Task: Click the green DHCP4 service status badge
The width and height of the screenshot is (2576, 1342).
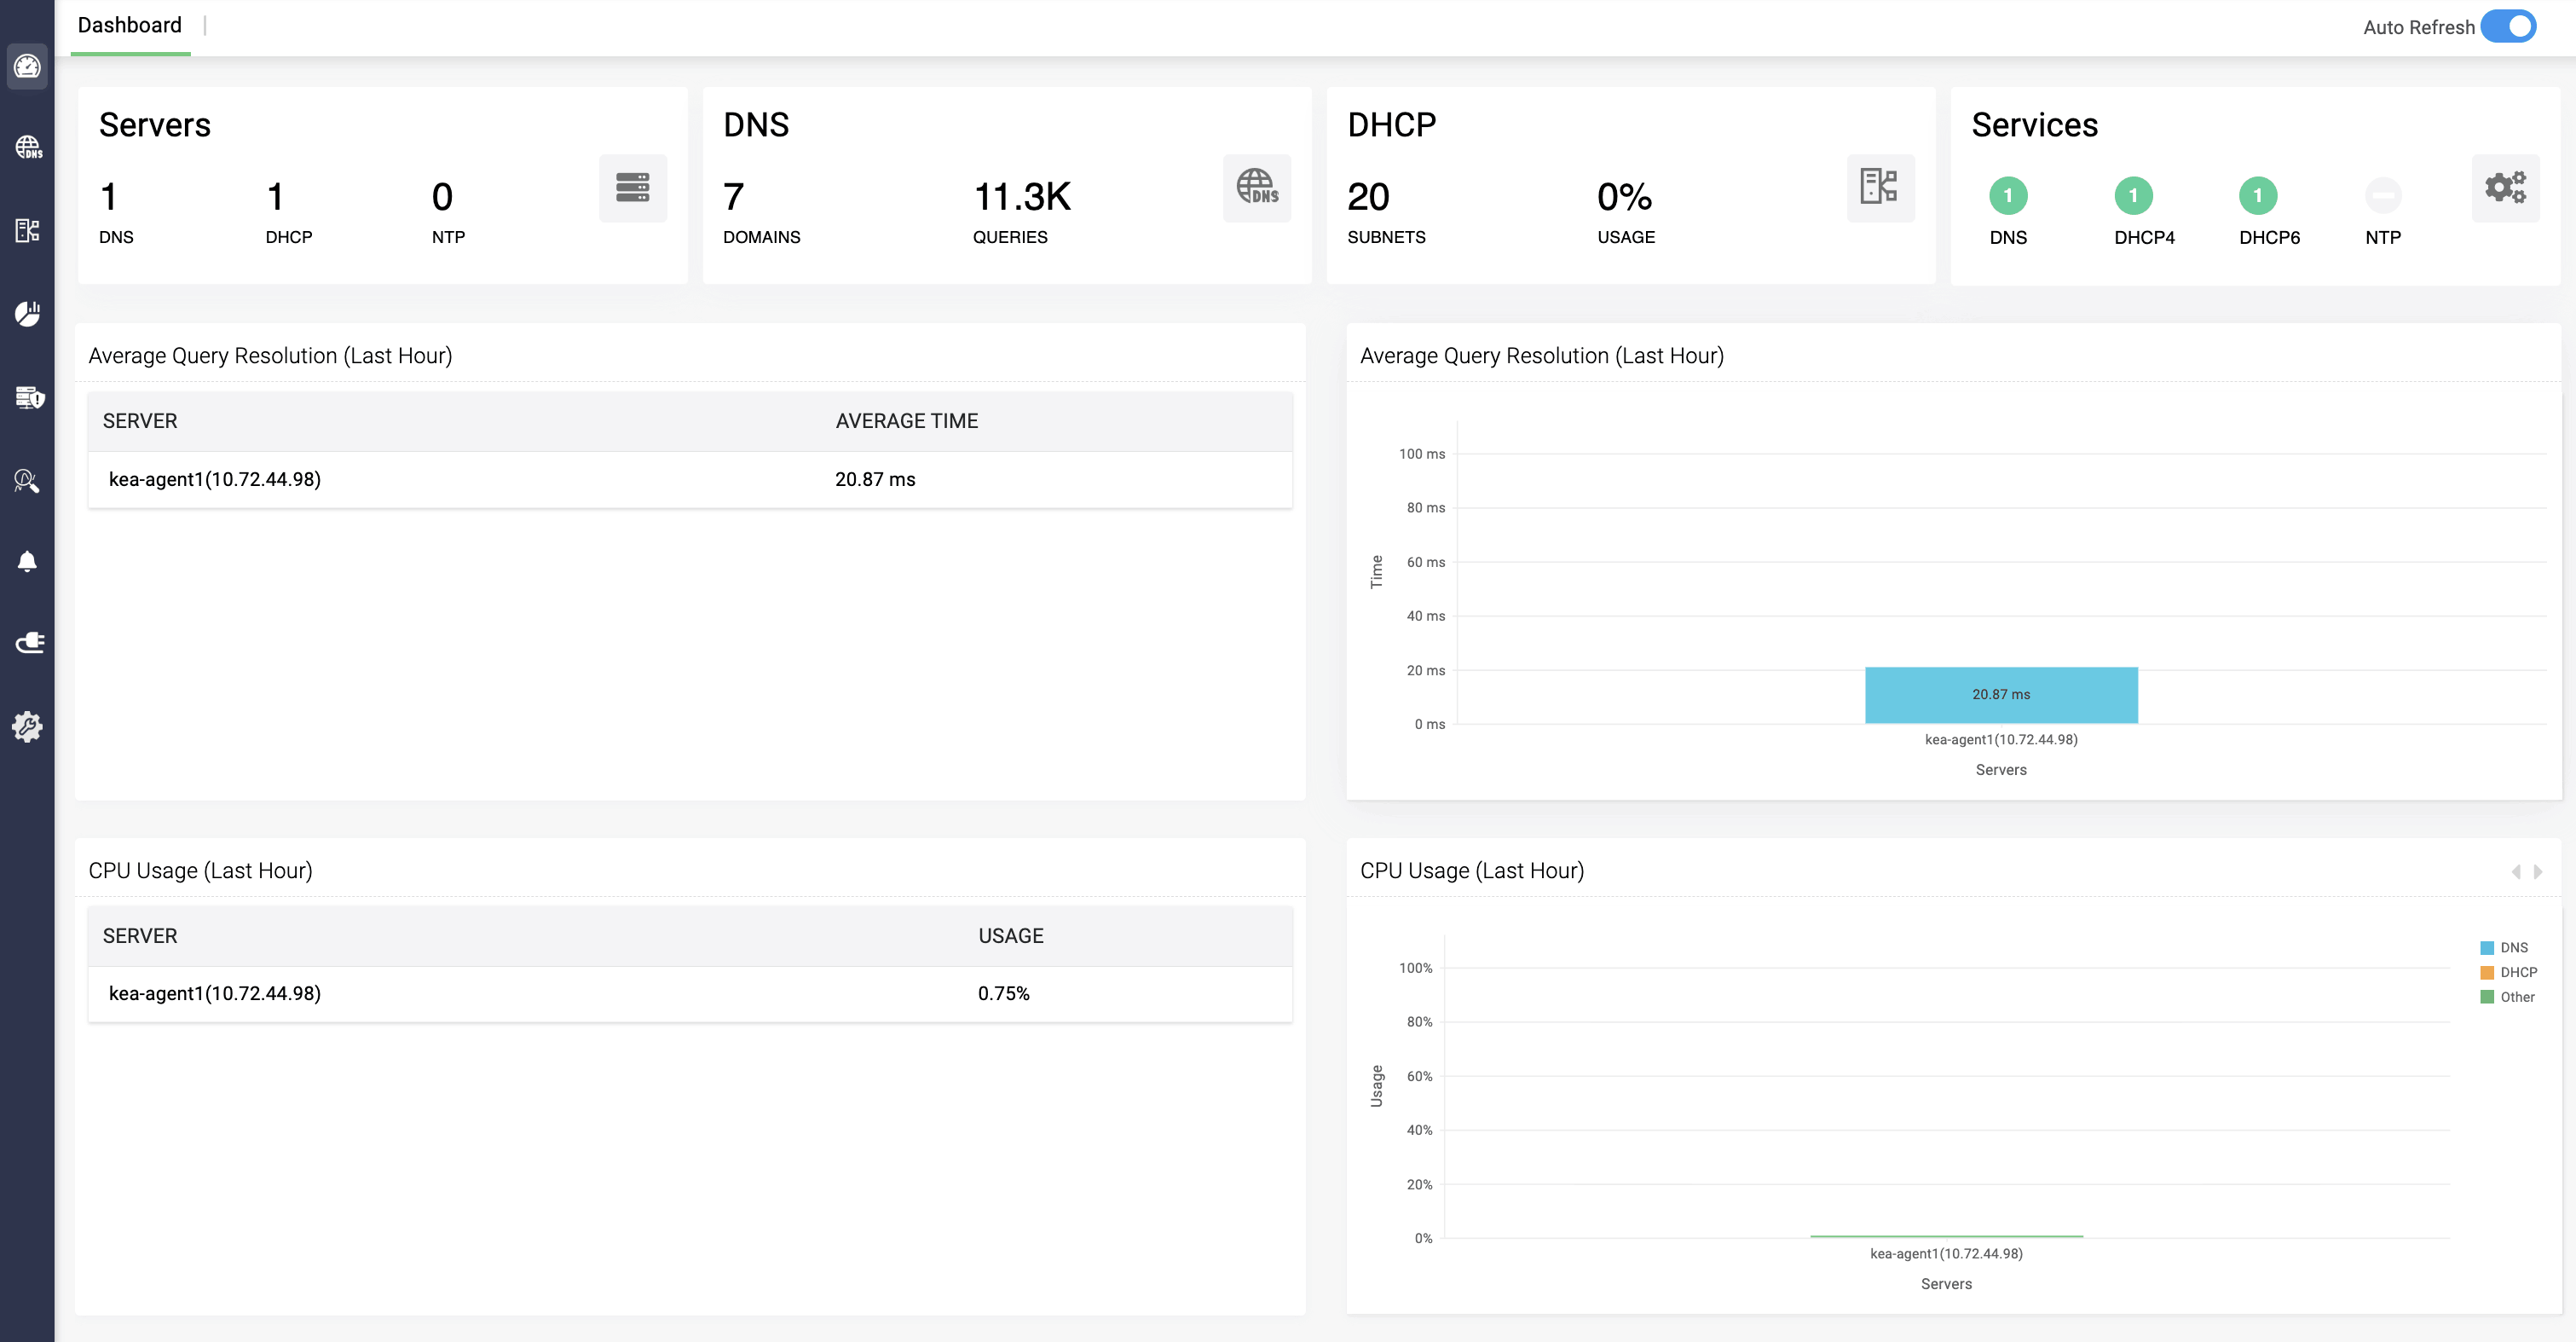Action: (2133, 196)
